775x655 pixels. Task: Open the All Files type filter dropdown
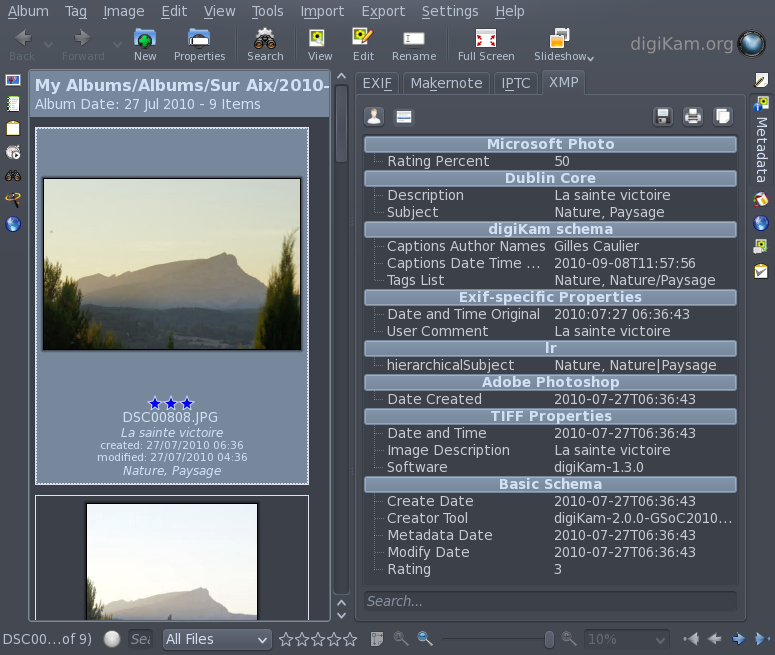tap(216, 639)
